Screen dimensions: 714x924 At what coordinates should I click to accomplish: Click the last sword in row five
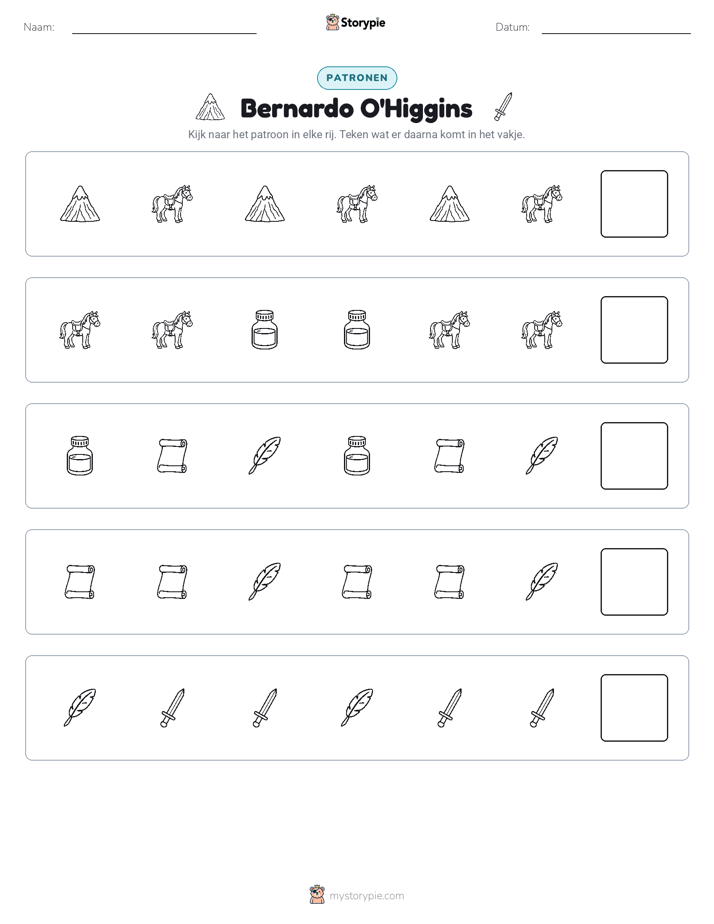[541, 708]
